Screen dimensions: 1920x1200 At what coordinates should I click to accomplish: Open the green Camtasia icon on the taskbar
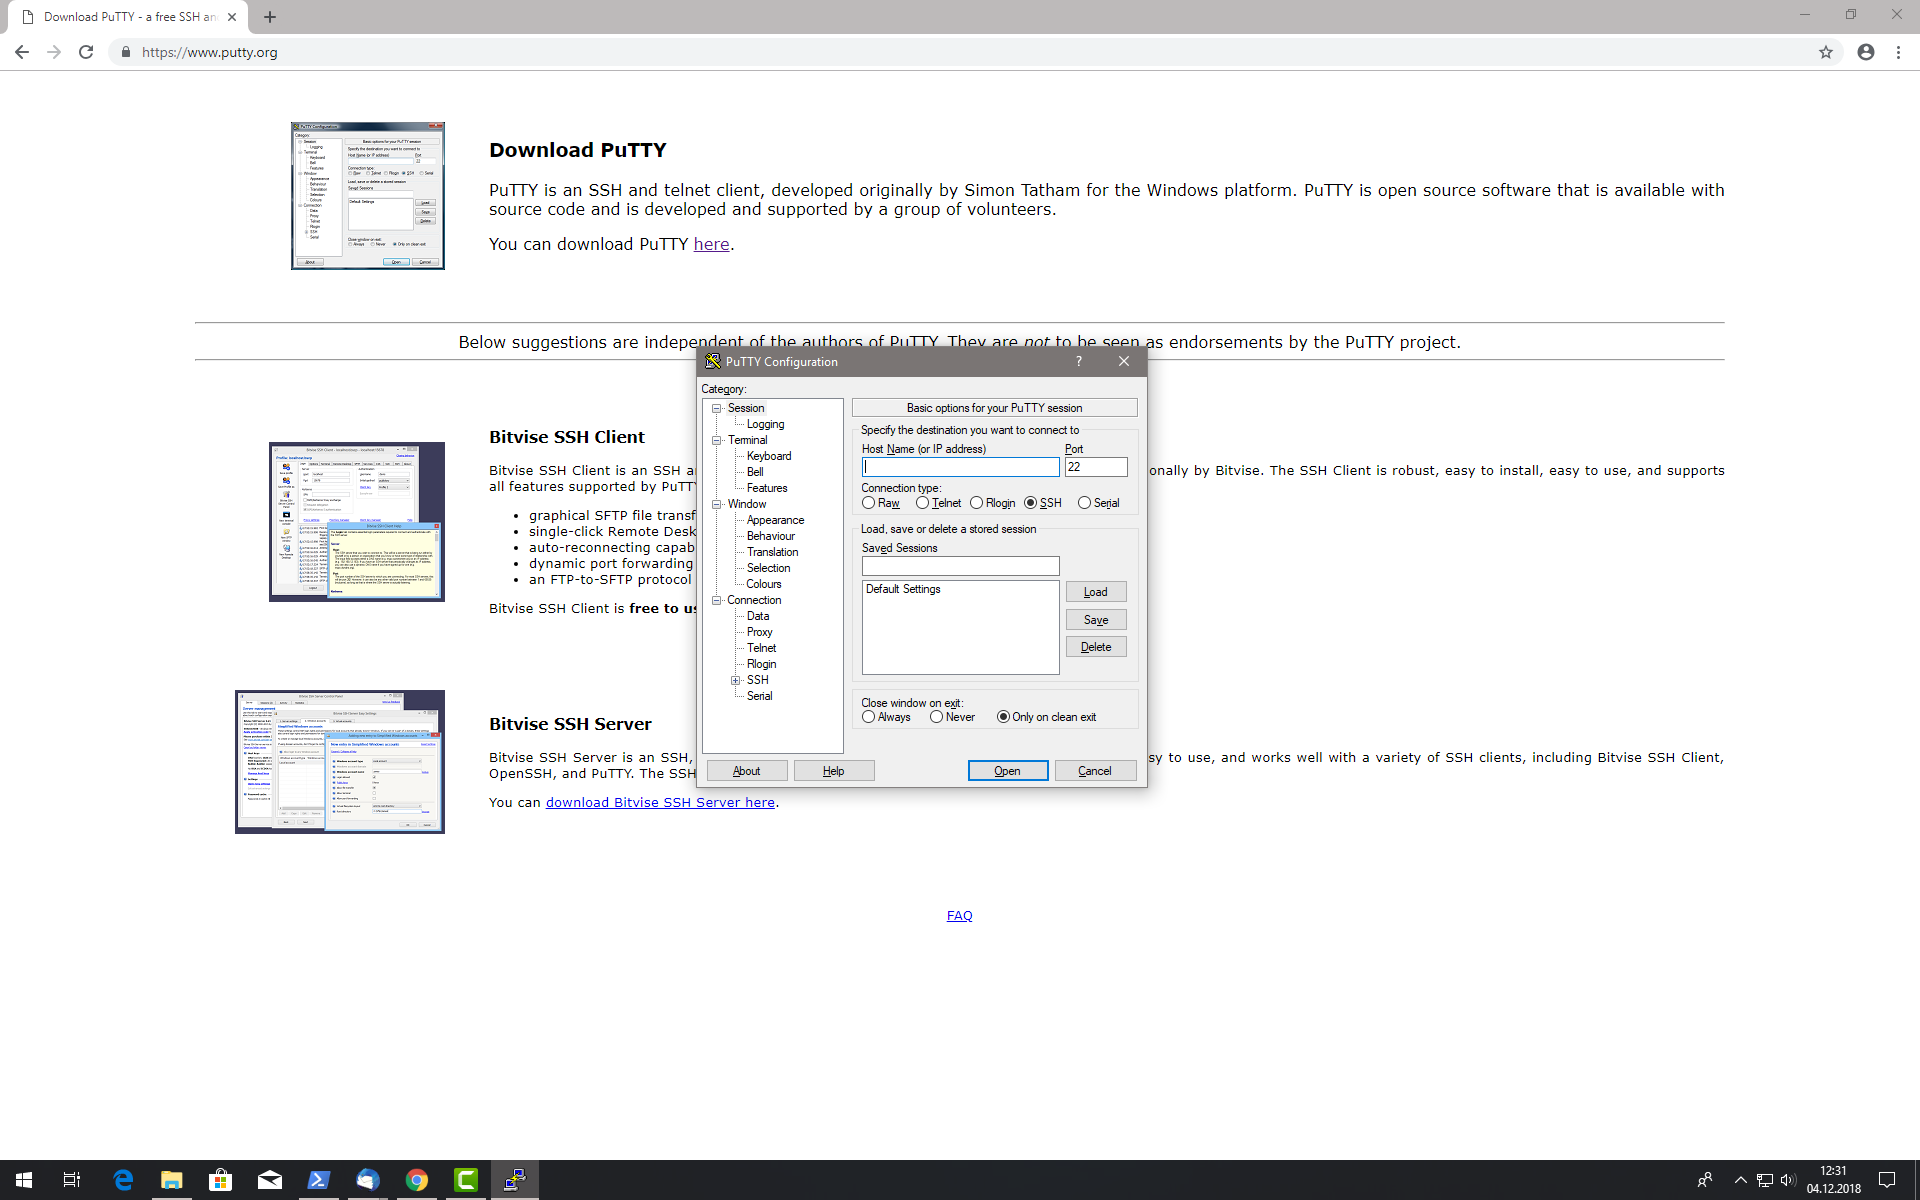tap(466, 1180)
